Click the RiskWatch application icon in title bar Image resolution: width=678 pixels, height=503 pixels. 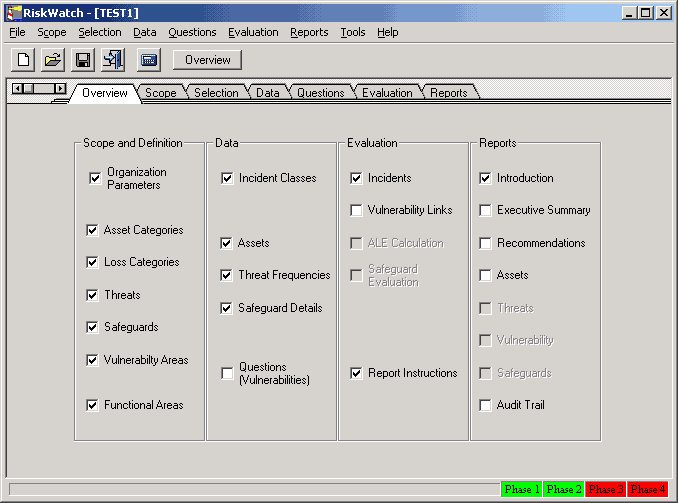[14, 13]
